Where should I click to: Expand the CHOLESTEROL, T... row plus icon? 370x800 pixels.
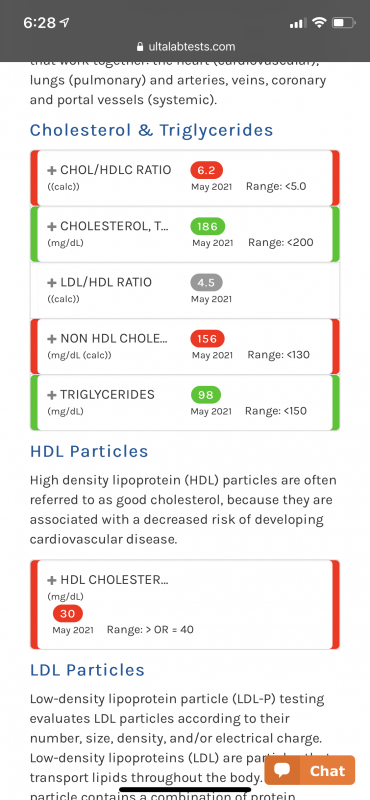coord(52,227)
